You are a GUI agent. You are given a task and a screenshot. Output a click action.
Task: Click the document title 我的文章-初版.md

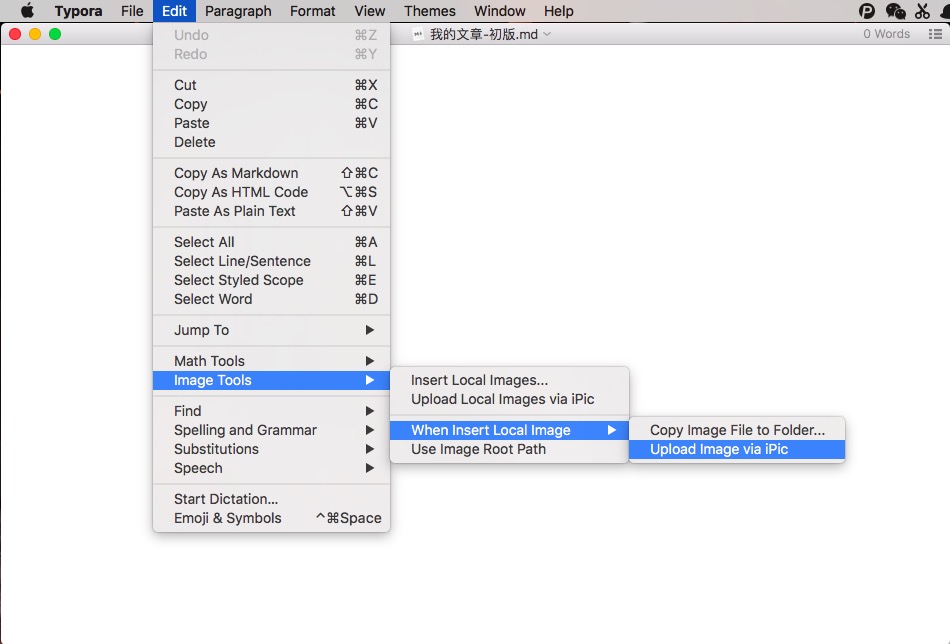[483, 35]
